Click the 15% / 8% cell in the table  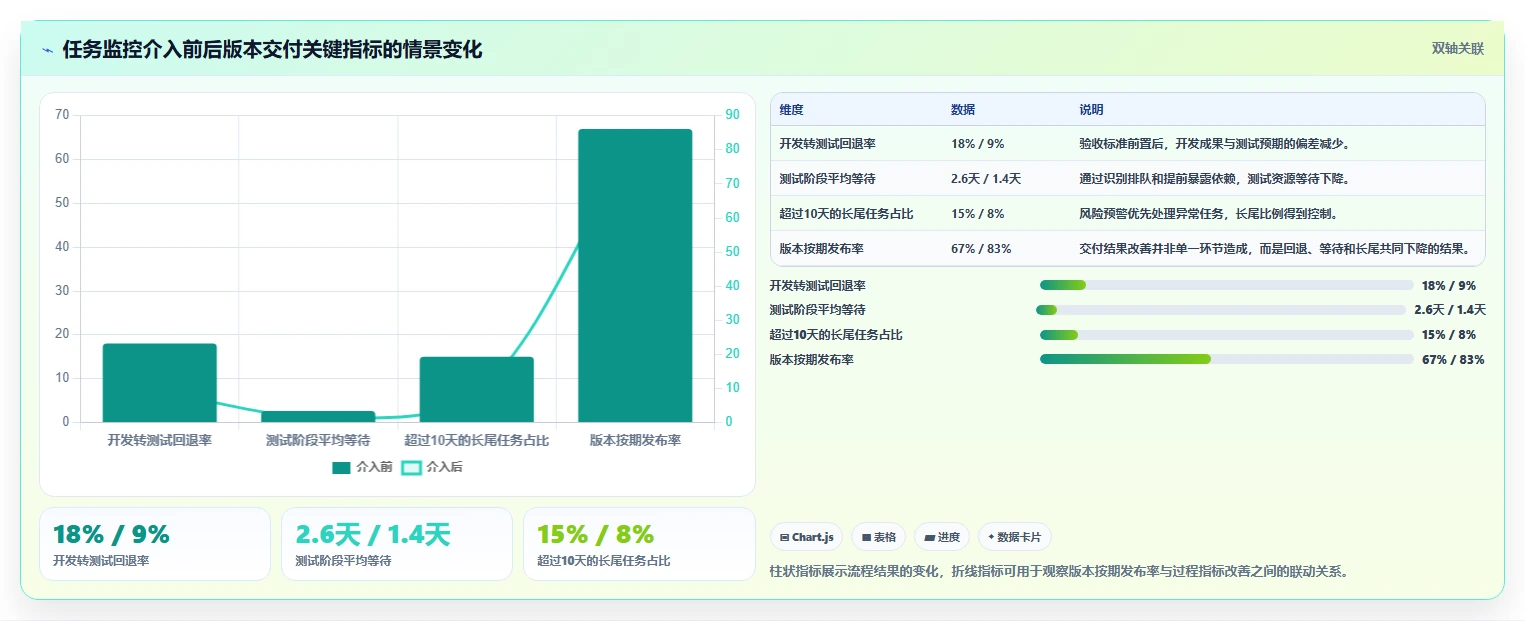[978, 214]
